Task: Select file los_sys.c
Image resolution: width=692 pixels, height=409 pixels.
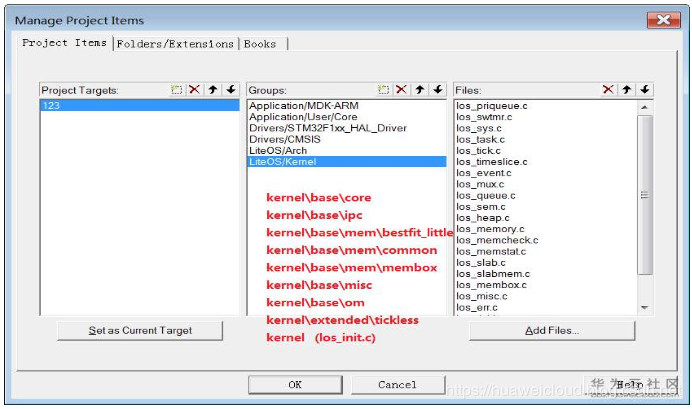Action: tap(479, 128)
